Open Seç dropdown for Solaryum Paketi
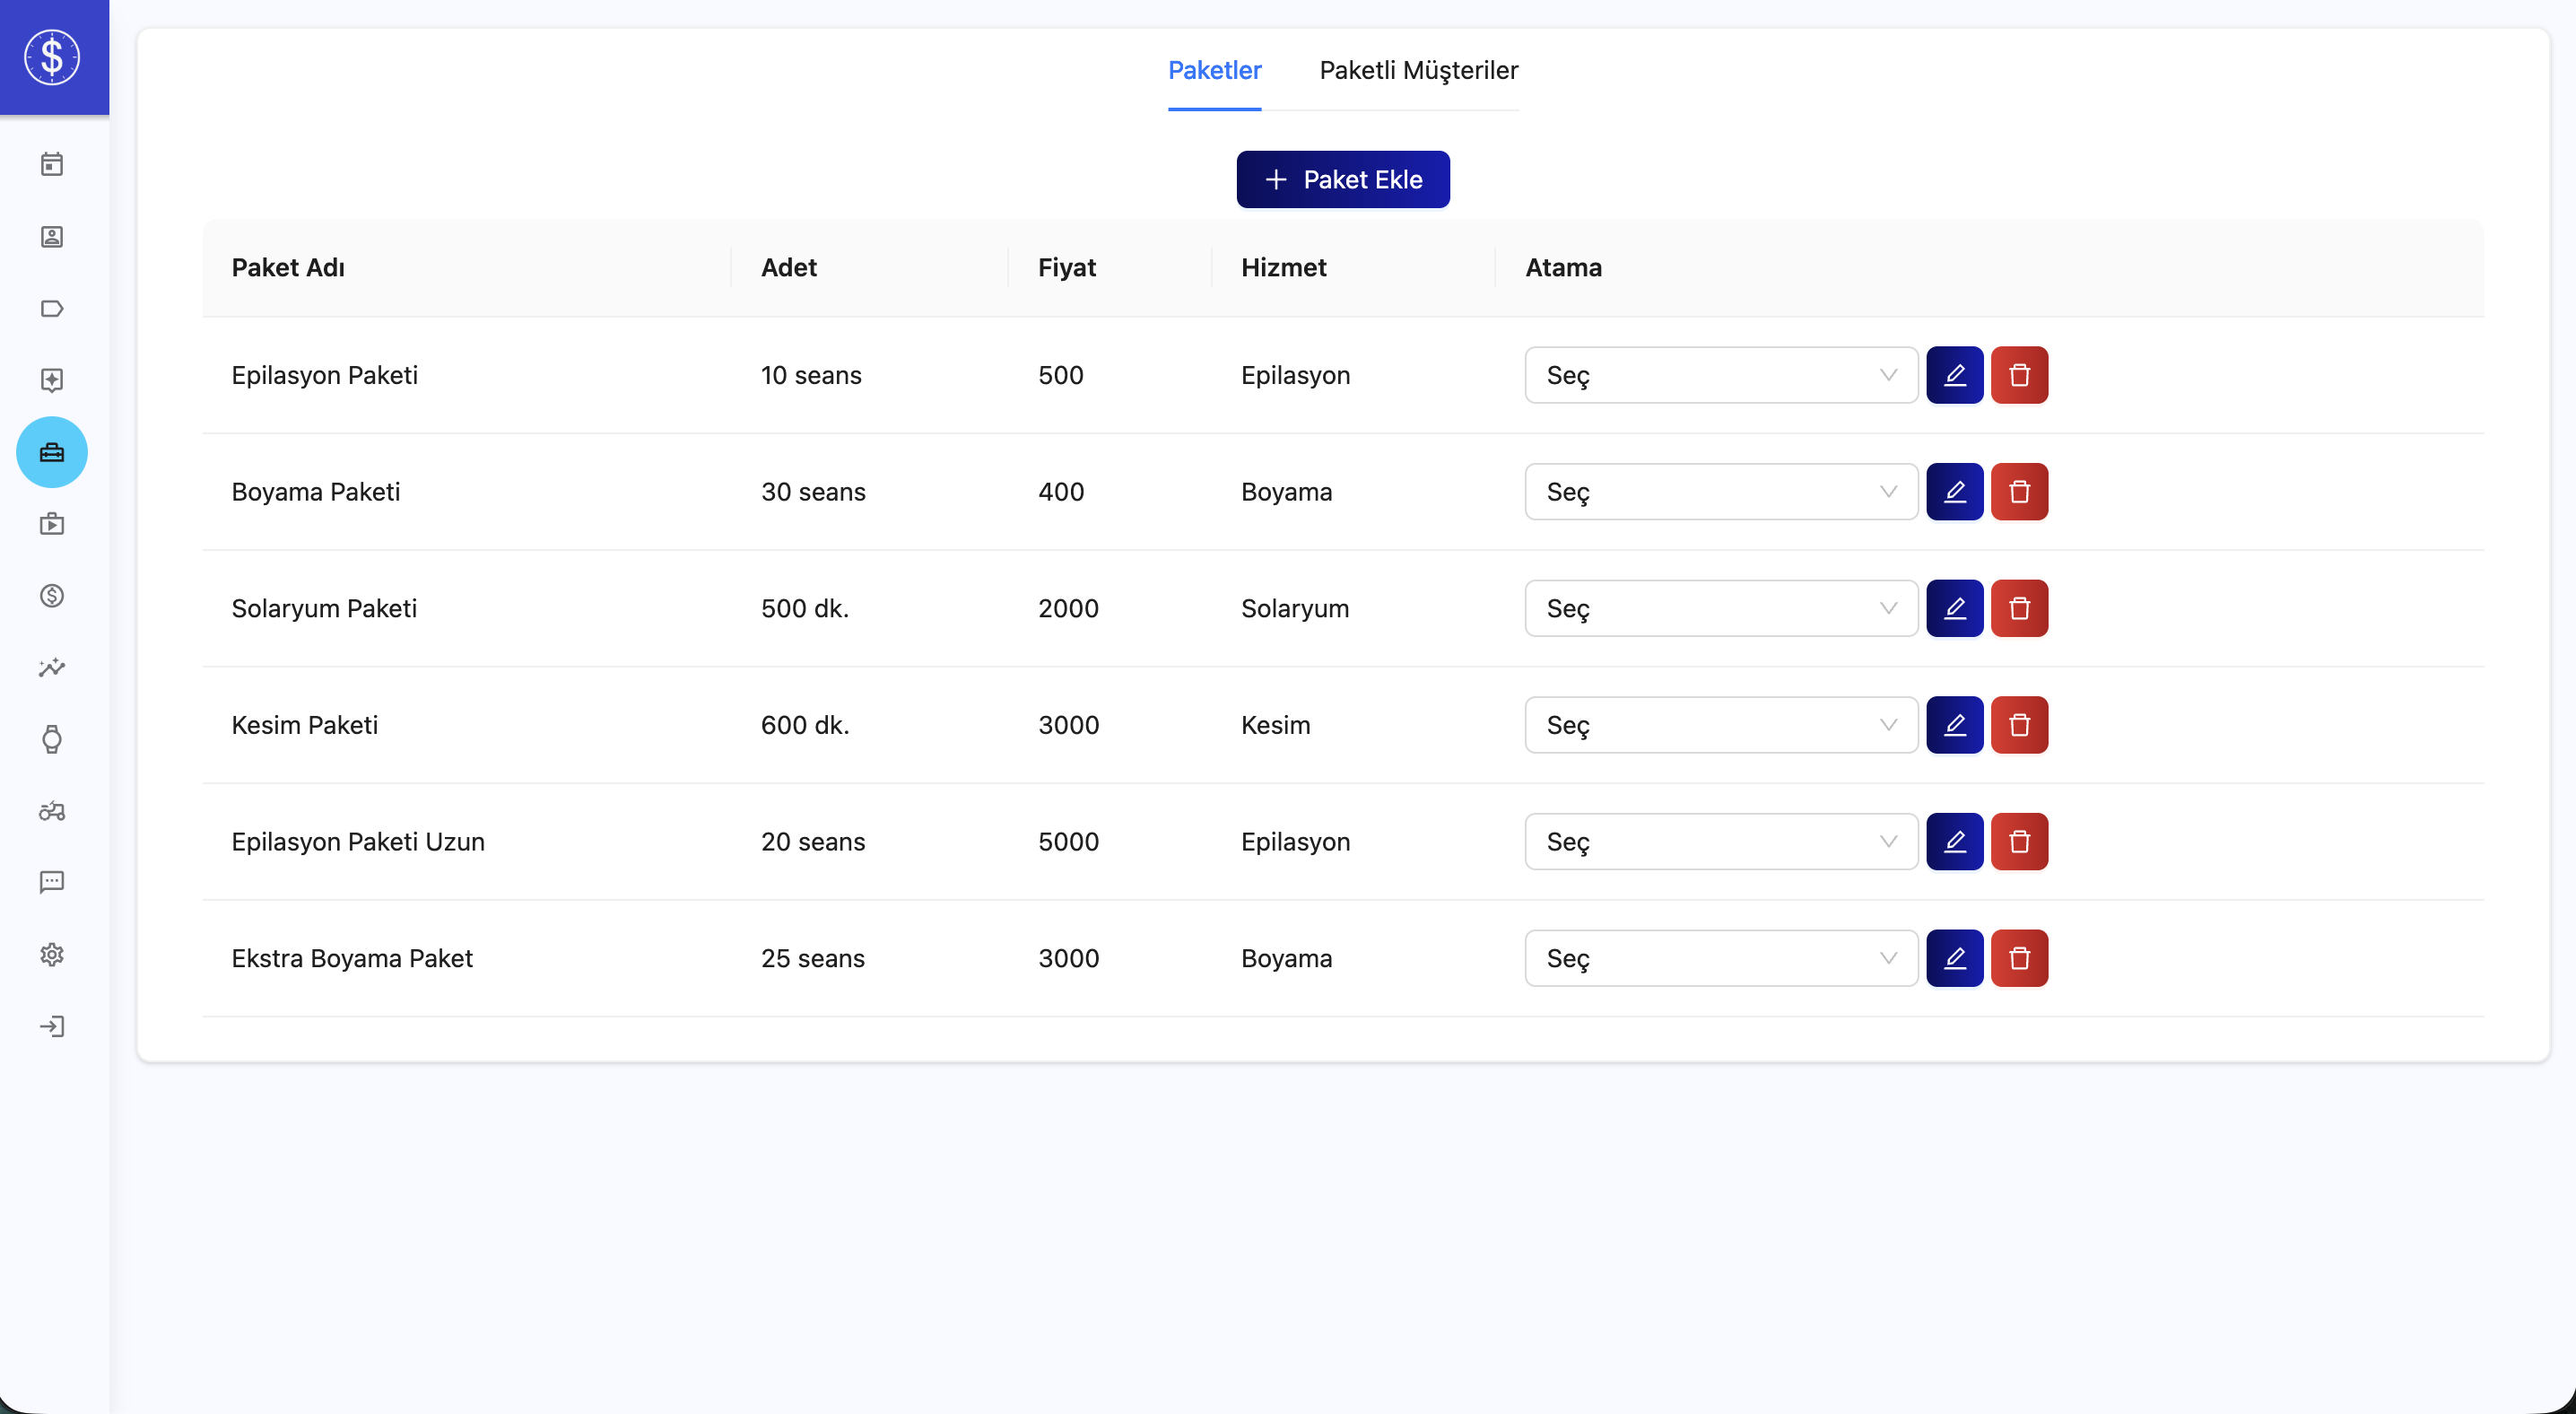This screenshot has height=1414, width=2576. (1720, 608)
